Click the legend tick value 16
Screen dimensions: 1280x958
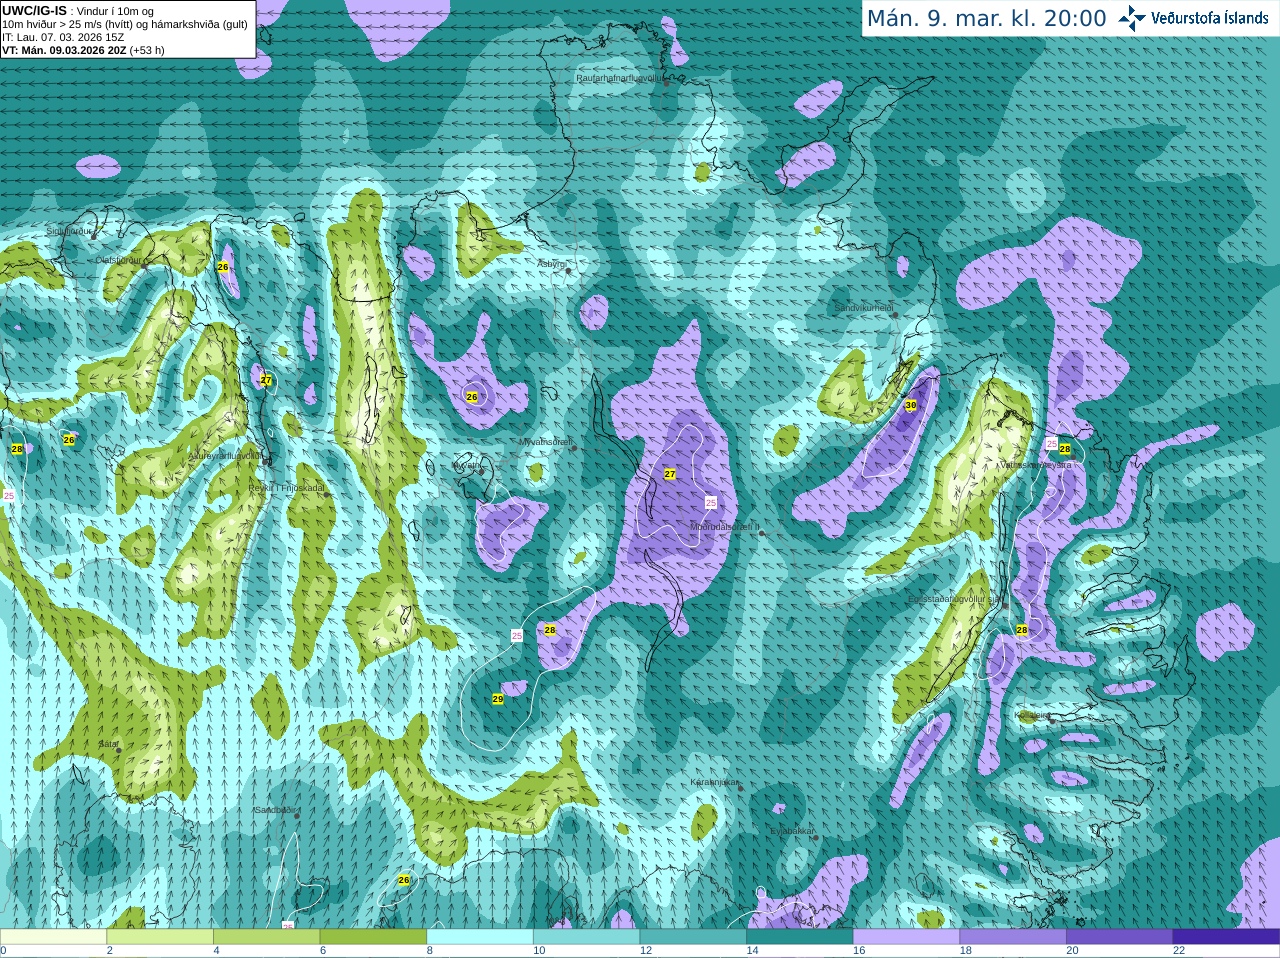coord(859,951)
